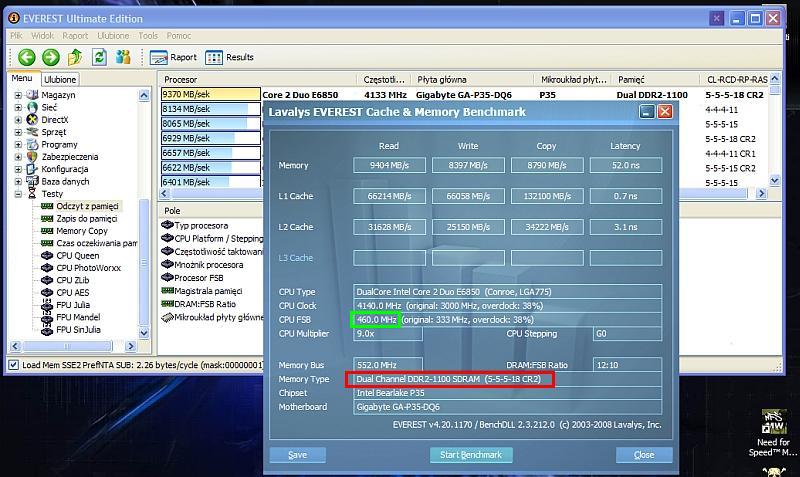Select Odczyt z pamięci benchmark
The height and width of the screenshot is (477, 800).
coord(87,206)
